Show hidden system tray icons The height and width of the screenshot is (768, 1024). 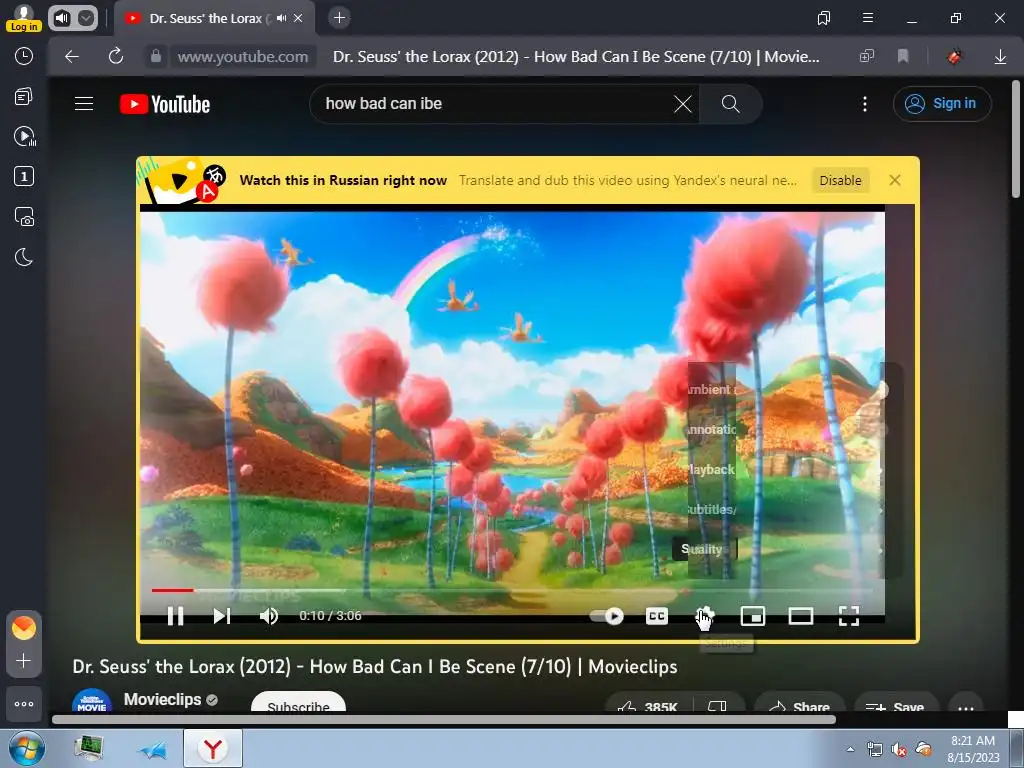coord(850,749)
